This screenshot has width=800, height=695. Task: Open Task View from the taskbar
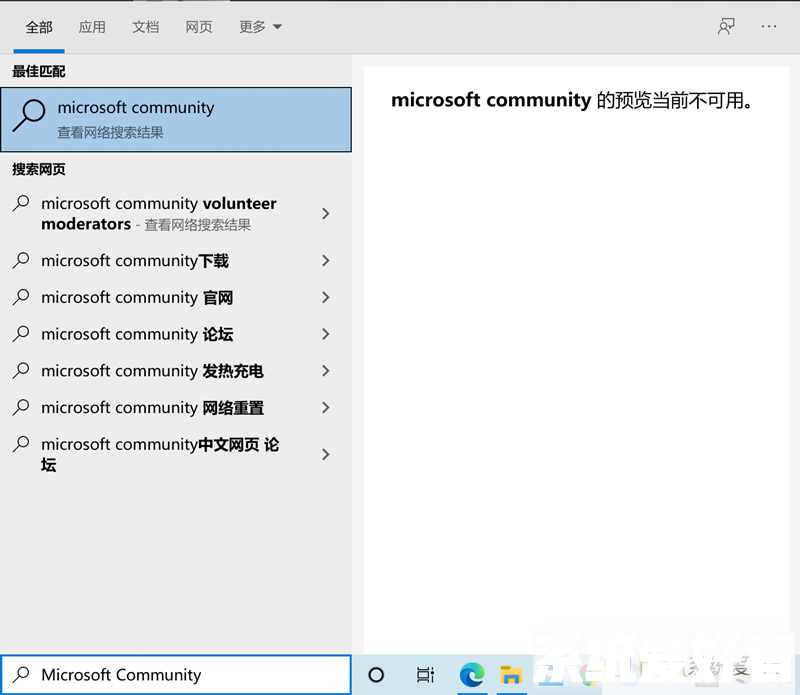click(x=425, y=675)
